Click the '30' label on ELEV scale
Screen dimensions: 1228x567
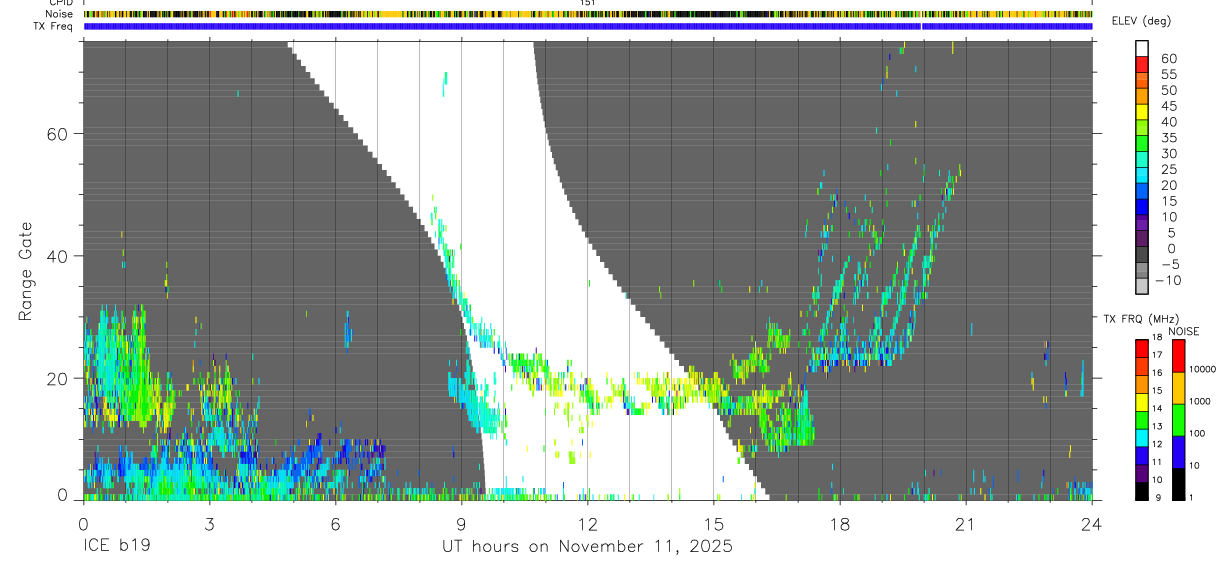[x=1168, y=153]
